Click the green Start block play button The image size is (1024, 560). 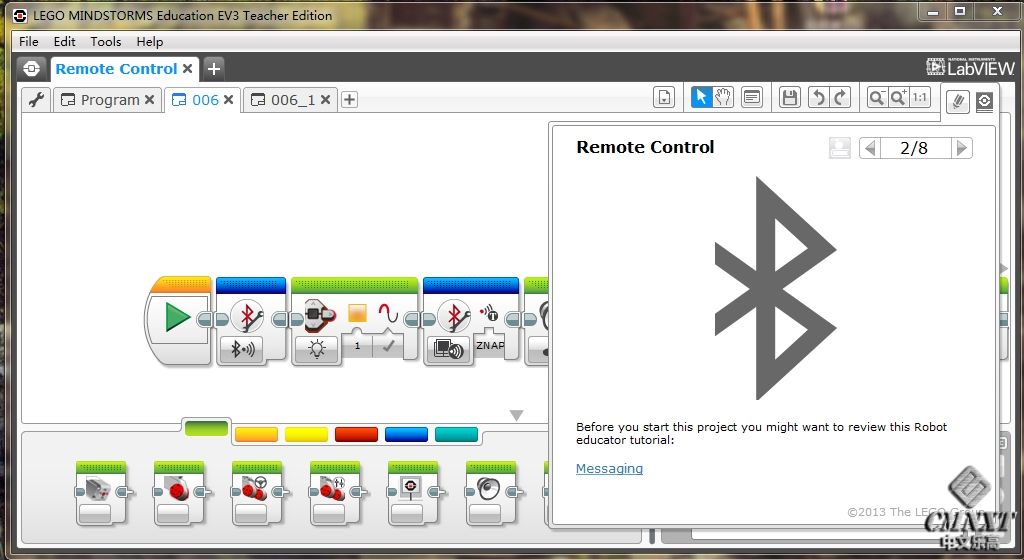coord(177,317)
